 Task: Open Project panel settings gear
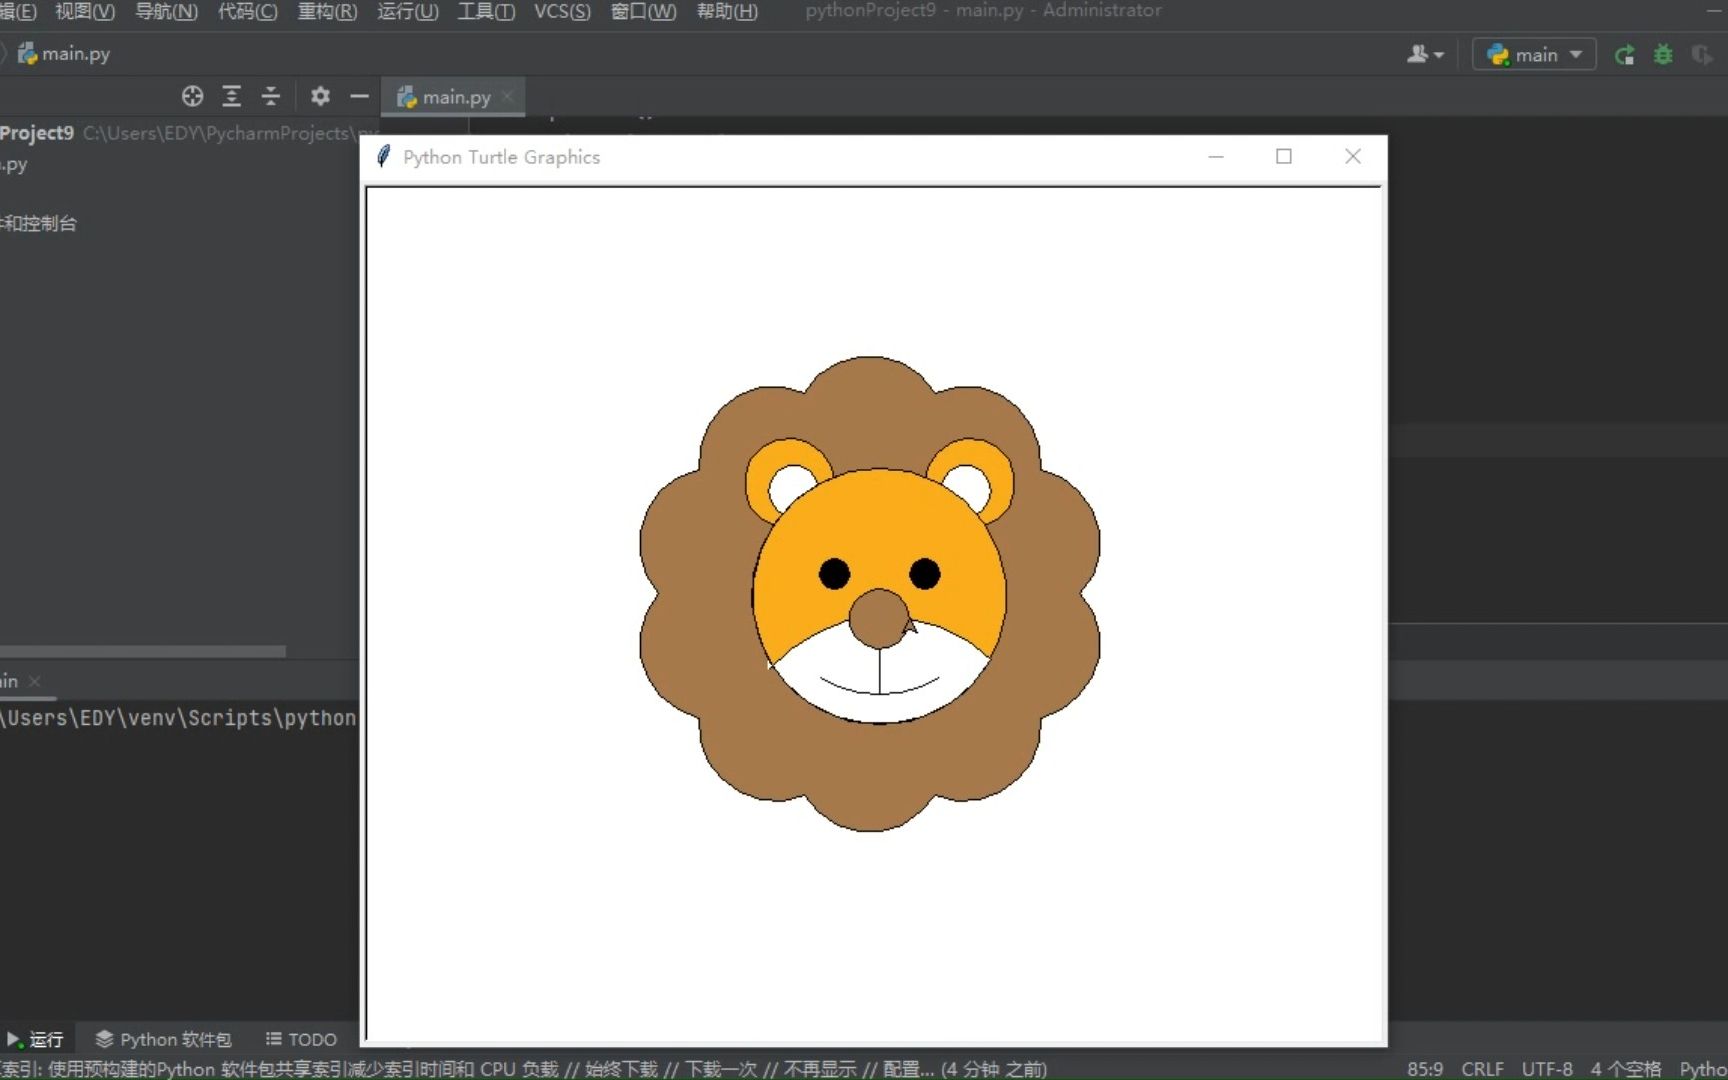click(320, 96)
